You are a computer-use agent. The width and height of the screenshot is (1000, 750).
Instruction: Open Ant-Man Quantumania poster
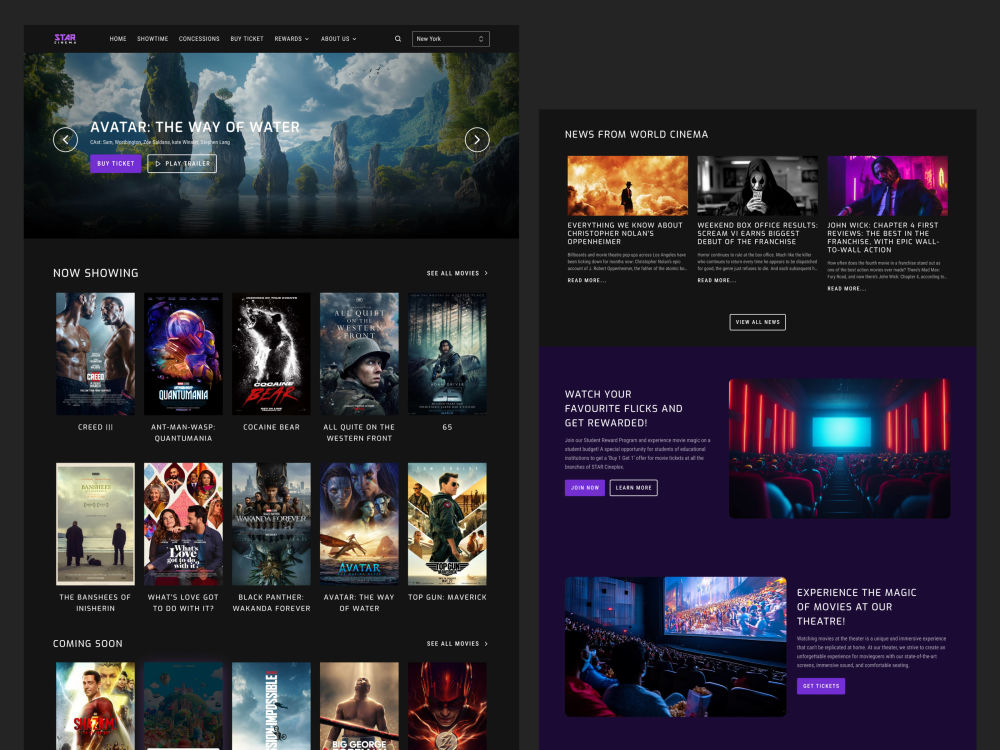point(184,354)
